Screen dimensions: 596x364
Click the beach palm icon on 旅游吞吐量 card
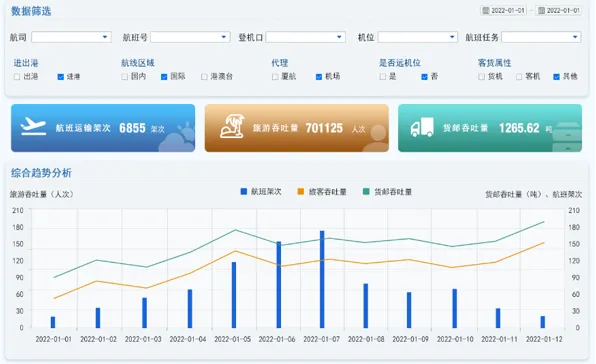pos(232,127)
